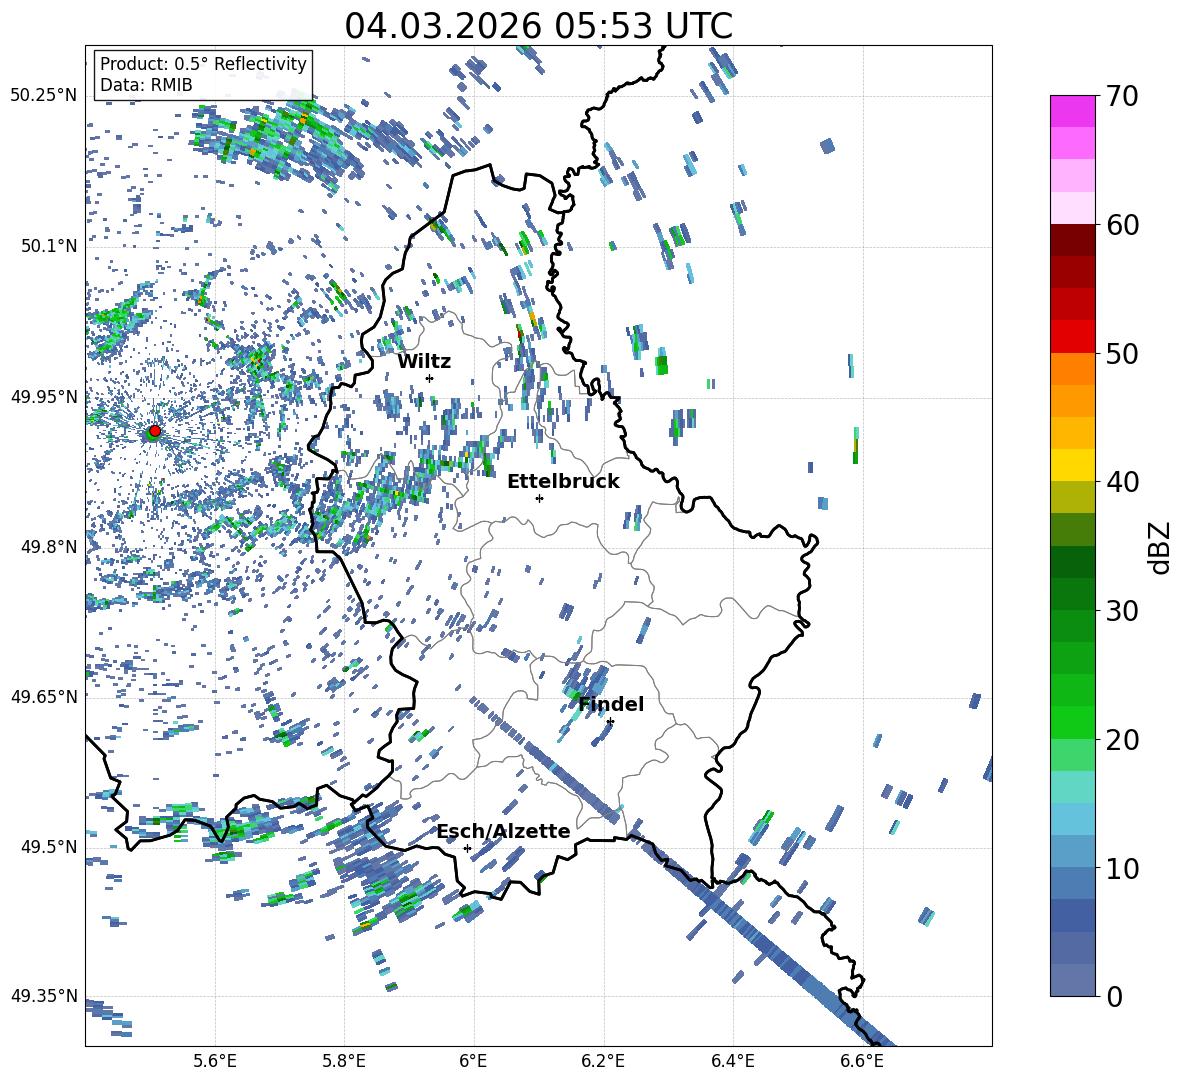Pick the dark red colorbar segment below 60

coord(1072,240)
